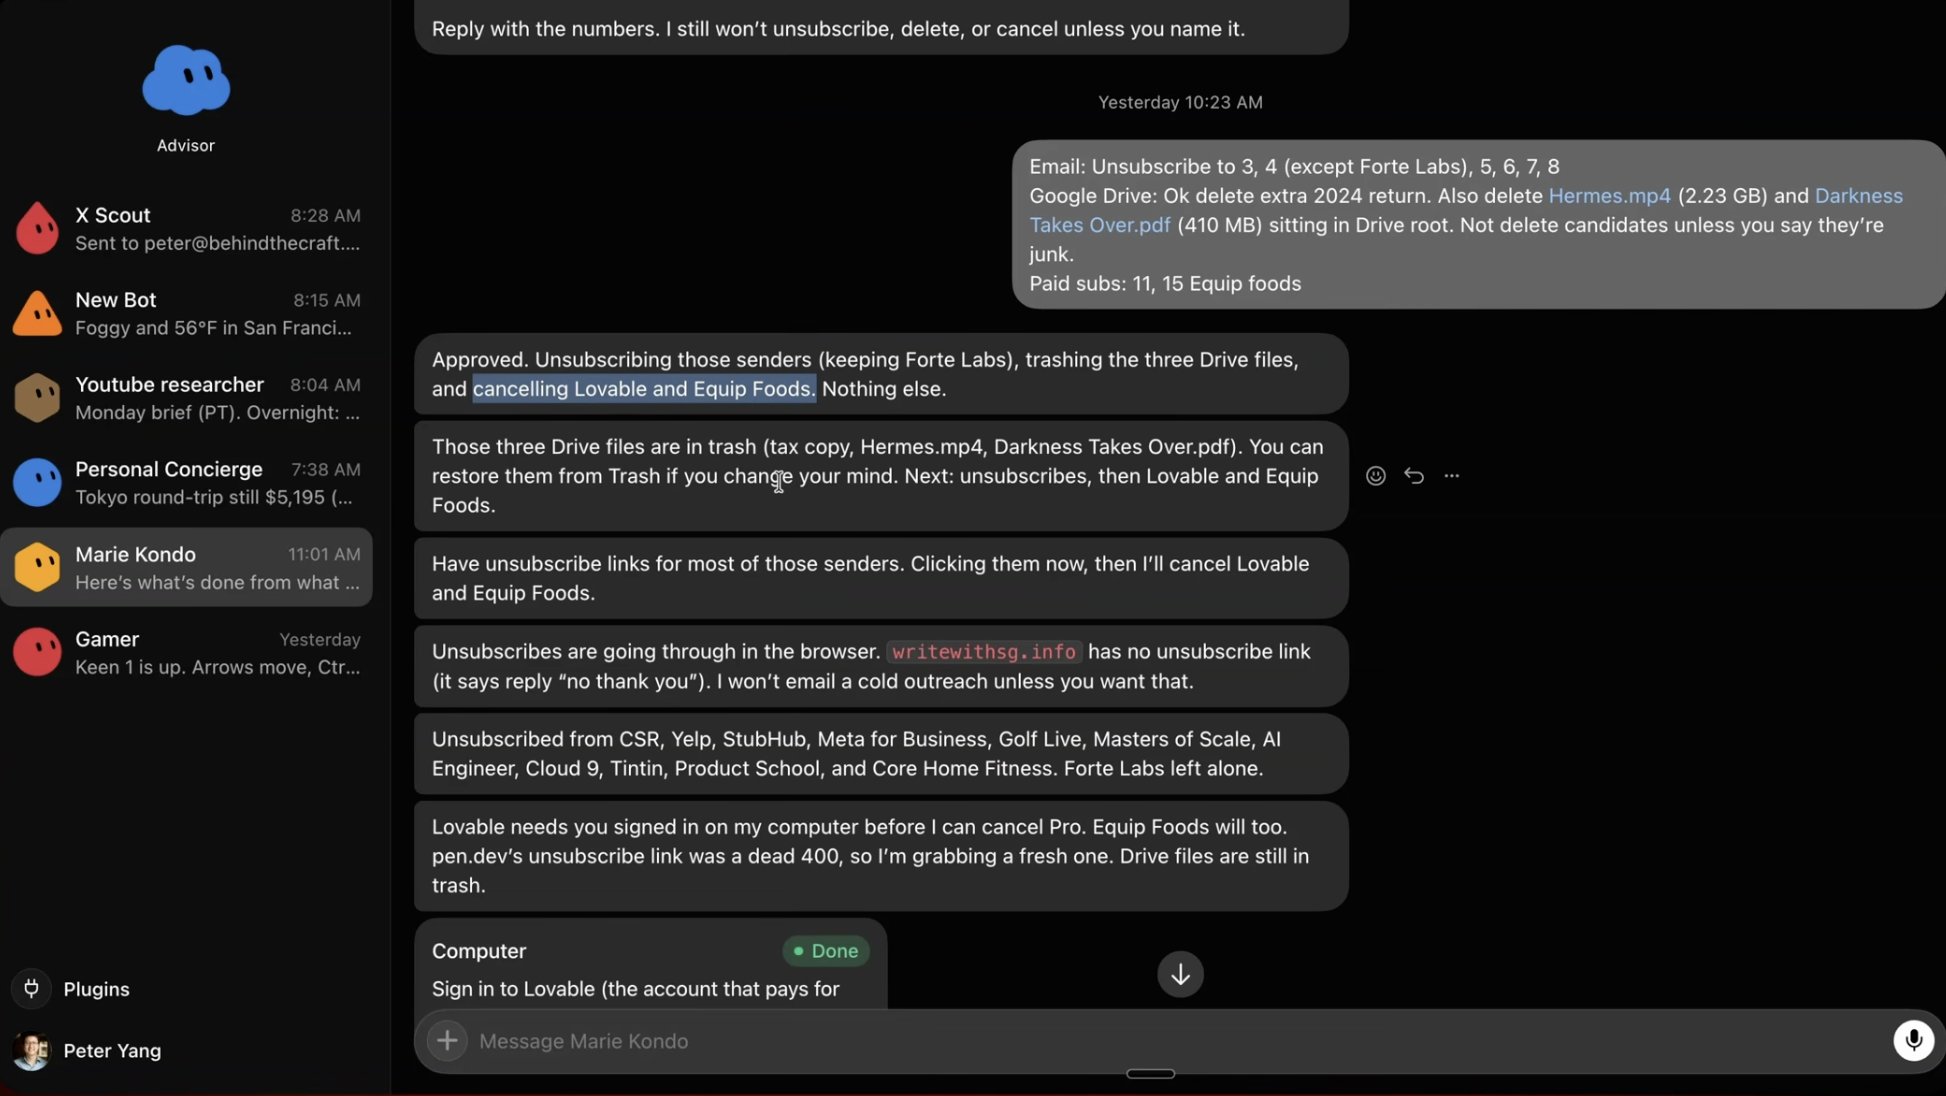Screen dimensions: 1946x1096
Task: Select the Marie Kondo yellow avatar
Action: click(x=37, y=567)
